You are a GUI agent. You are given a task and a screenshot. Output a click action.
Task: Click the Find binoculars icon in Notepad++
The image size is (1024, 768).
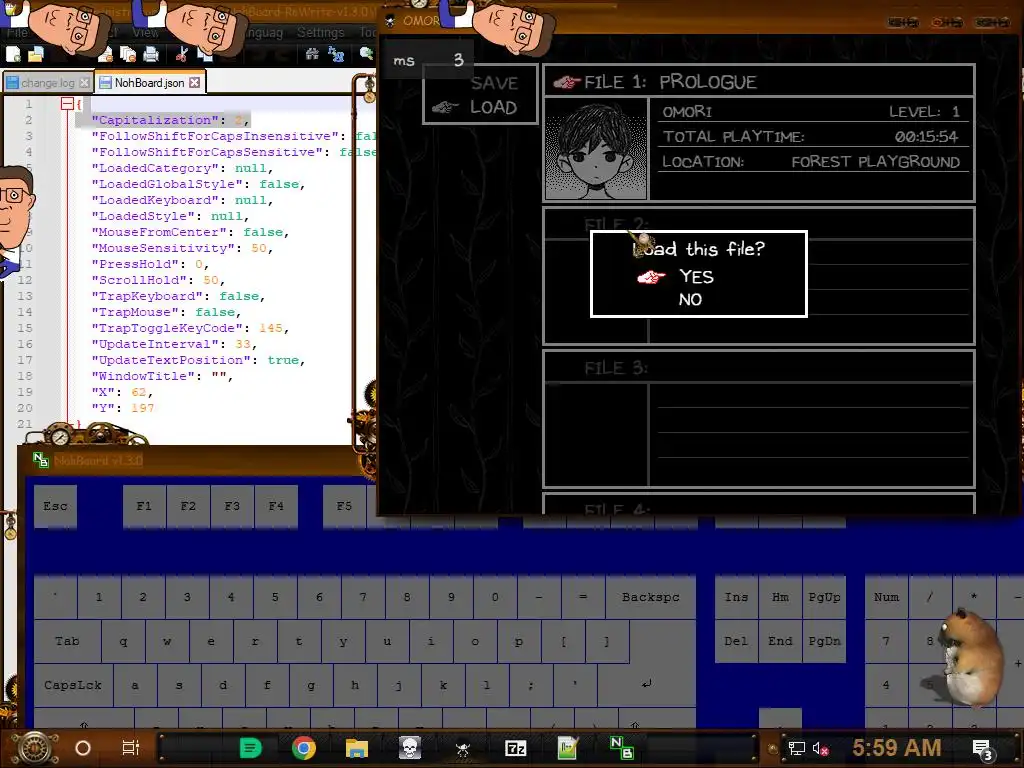(x=312, y=55)
